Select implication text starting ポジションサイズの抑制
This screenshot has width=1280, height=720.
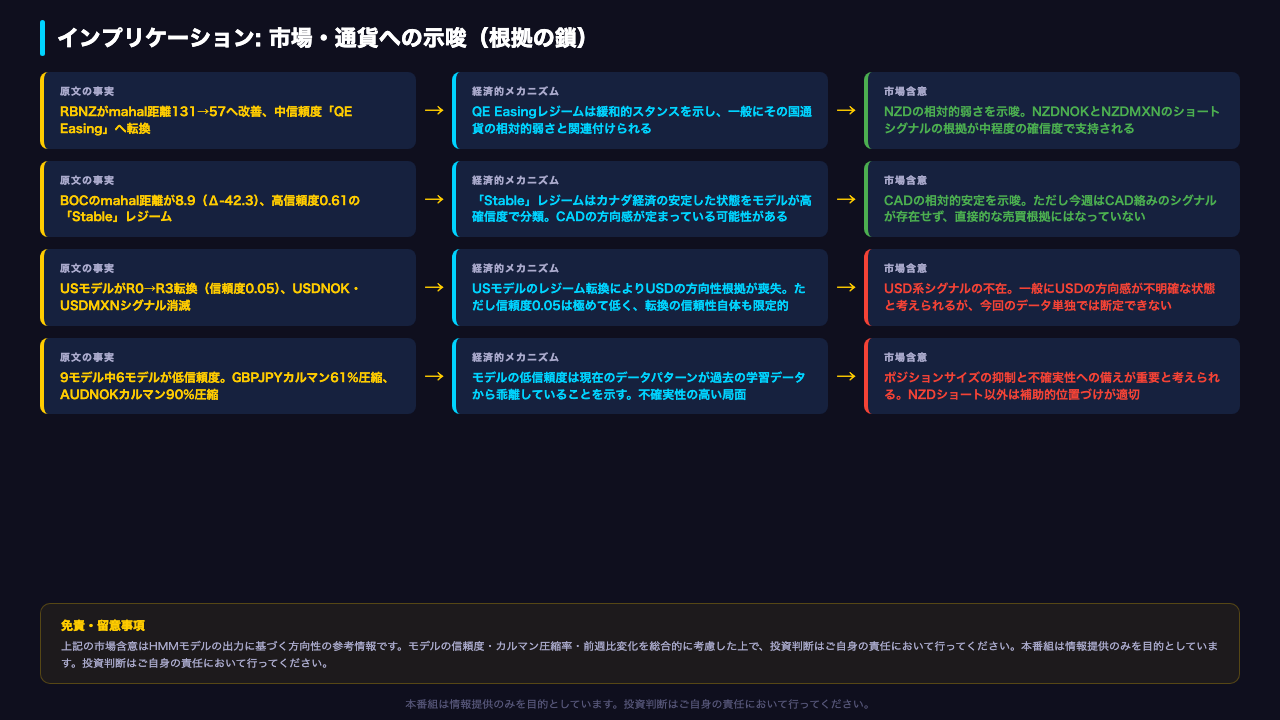coord(1052,386)
